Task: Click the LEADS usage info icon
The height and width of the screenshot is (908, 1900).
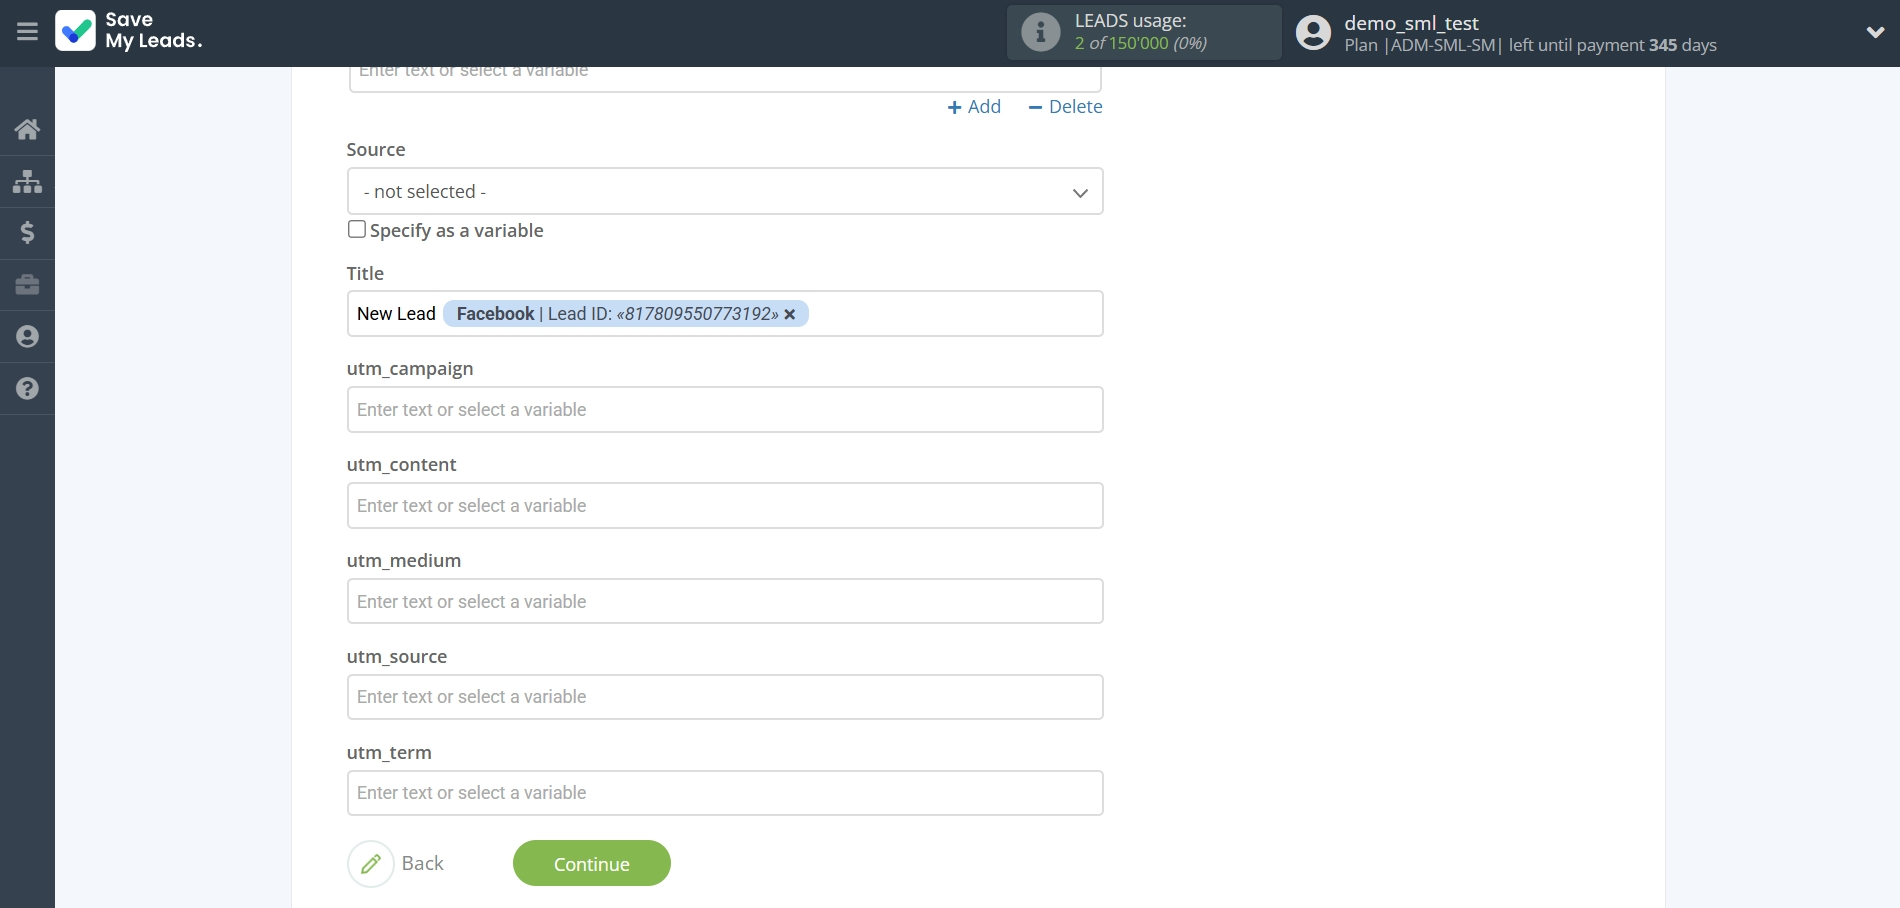Action: point(1040,32)
